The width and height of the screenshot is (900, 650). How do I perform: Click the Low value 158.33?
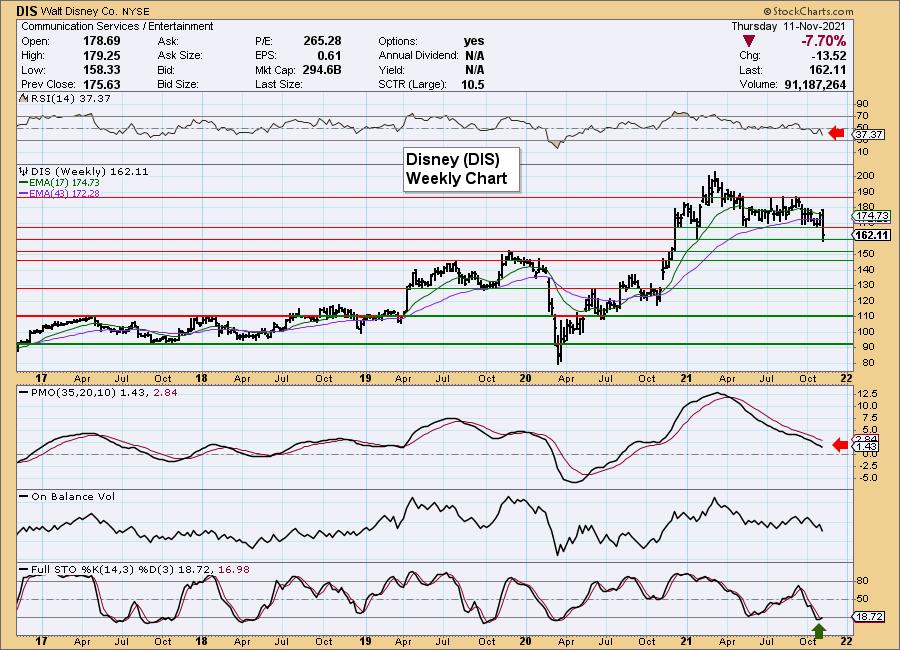coord(102,69)
